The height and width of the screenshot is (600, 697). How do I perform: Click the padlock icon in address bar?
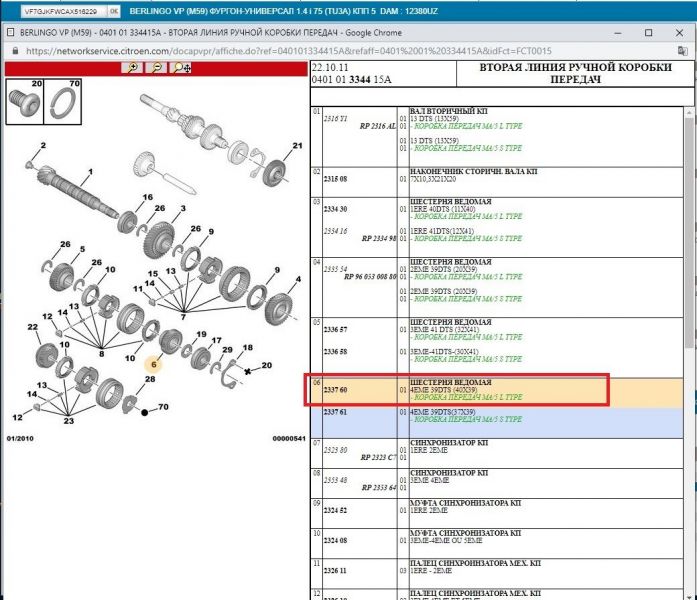[x=13, y=50]
